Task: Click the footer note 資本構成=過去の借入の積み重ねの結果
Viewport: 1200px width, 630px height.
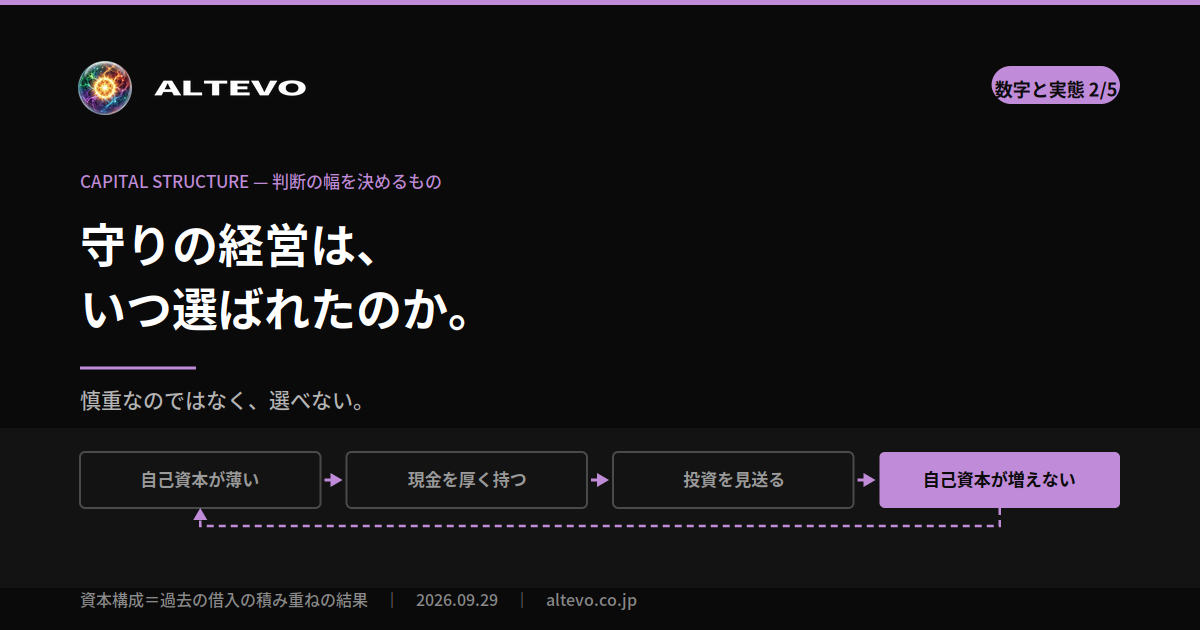Action: [x=224, y=600]
